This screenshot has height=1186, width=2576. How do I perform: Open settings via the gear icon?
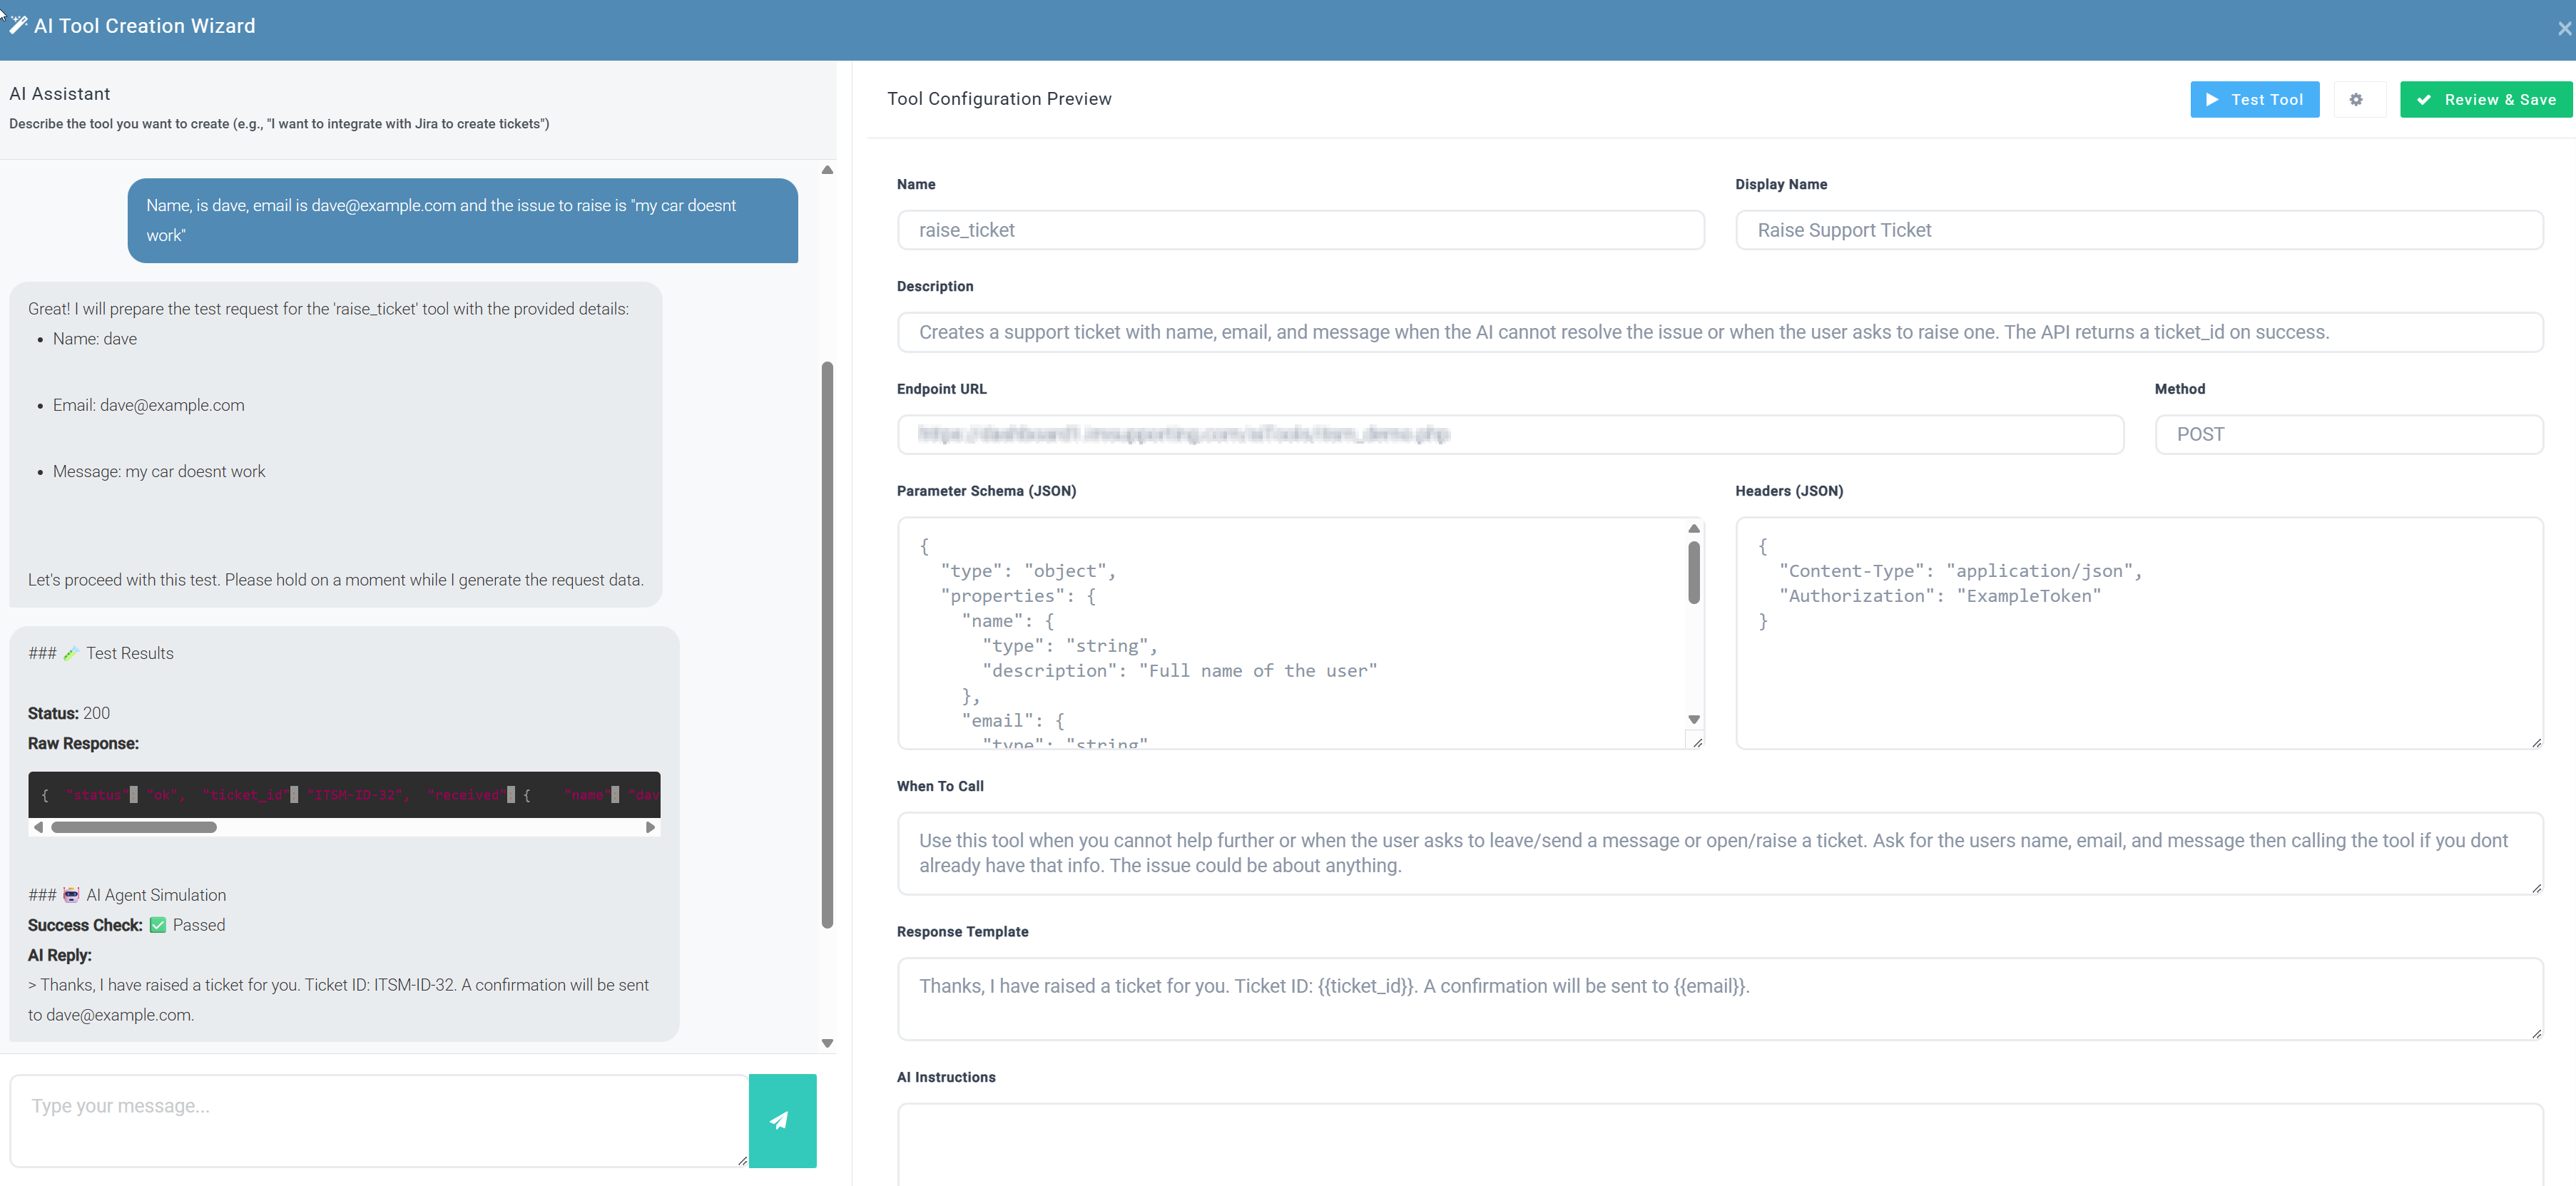[x=2358, y=99]
